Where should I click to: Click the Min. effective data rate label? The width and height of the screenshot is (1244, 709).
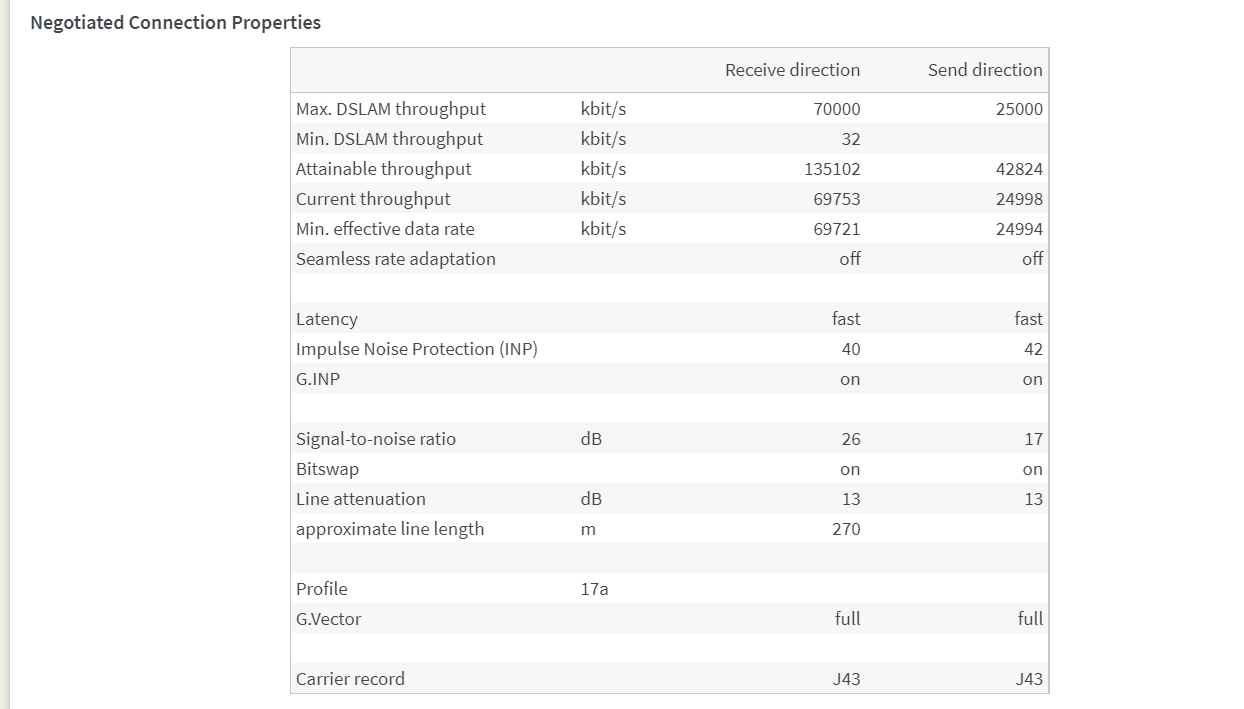(385, 229)
